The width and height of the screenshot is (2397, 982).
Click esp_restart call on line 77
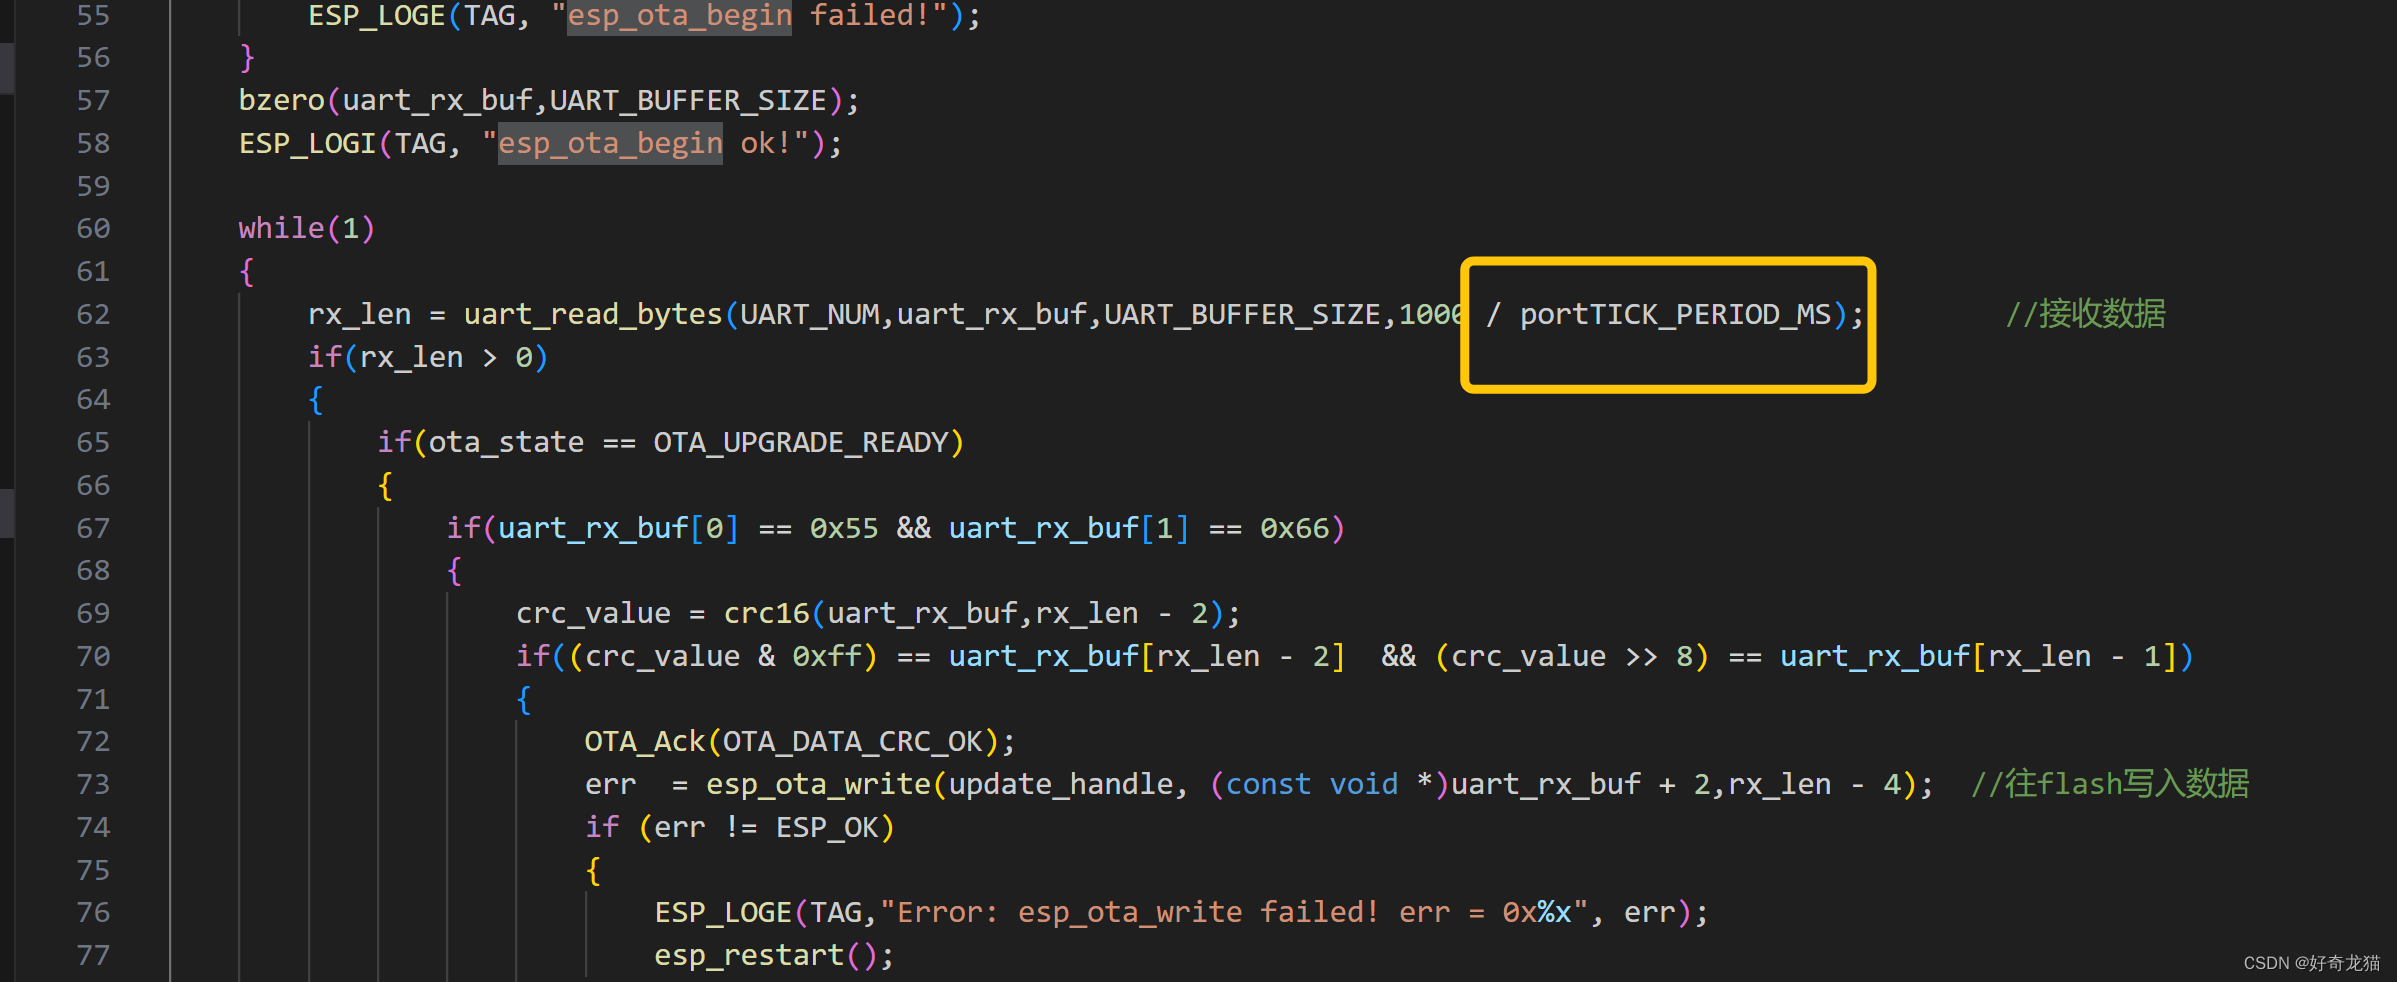click(749, 956)
